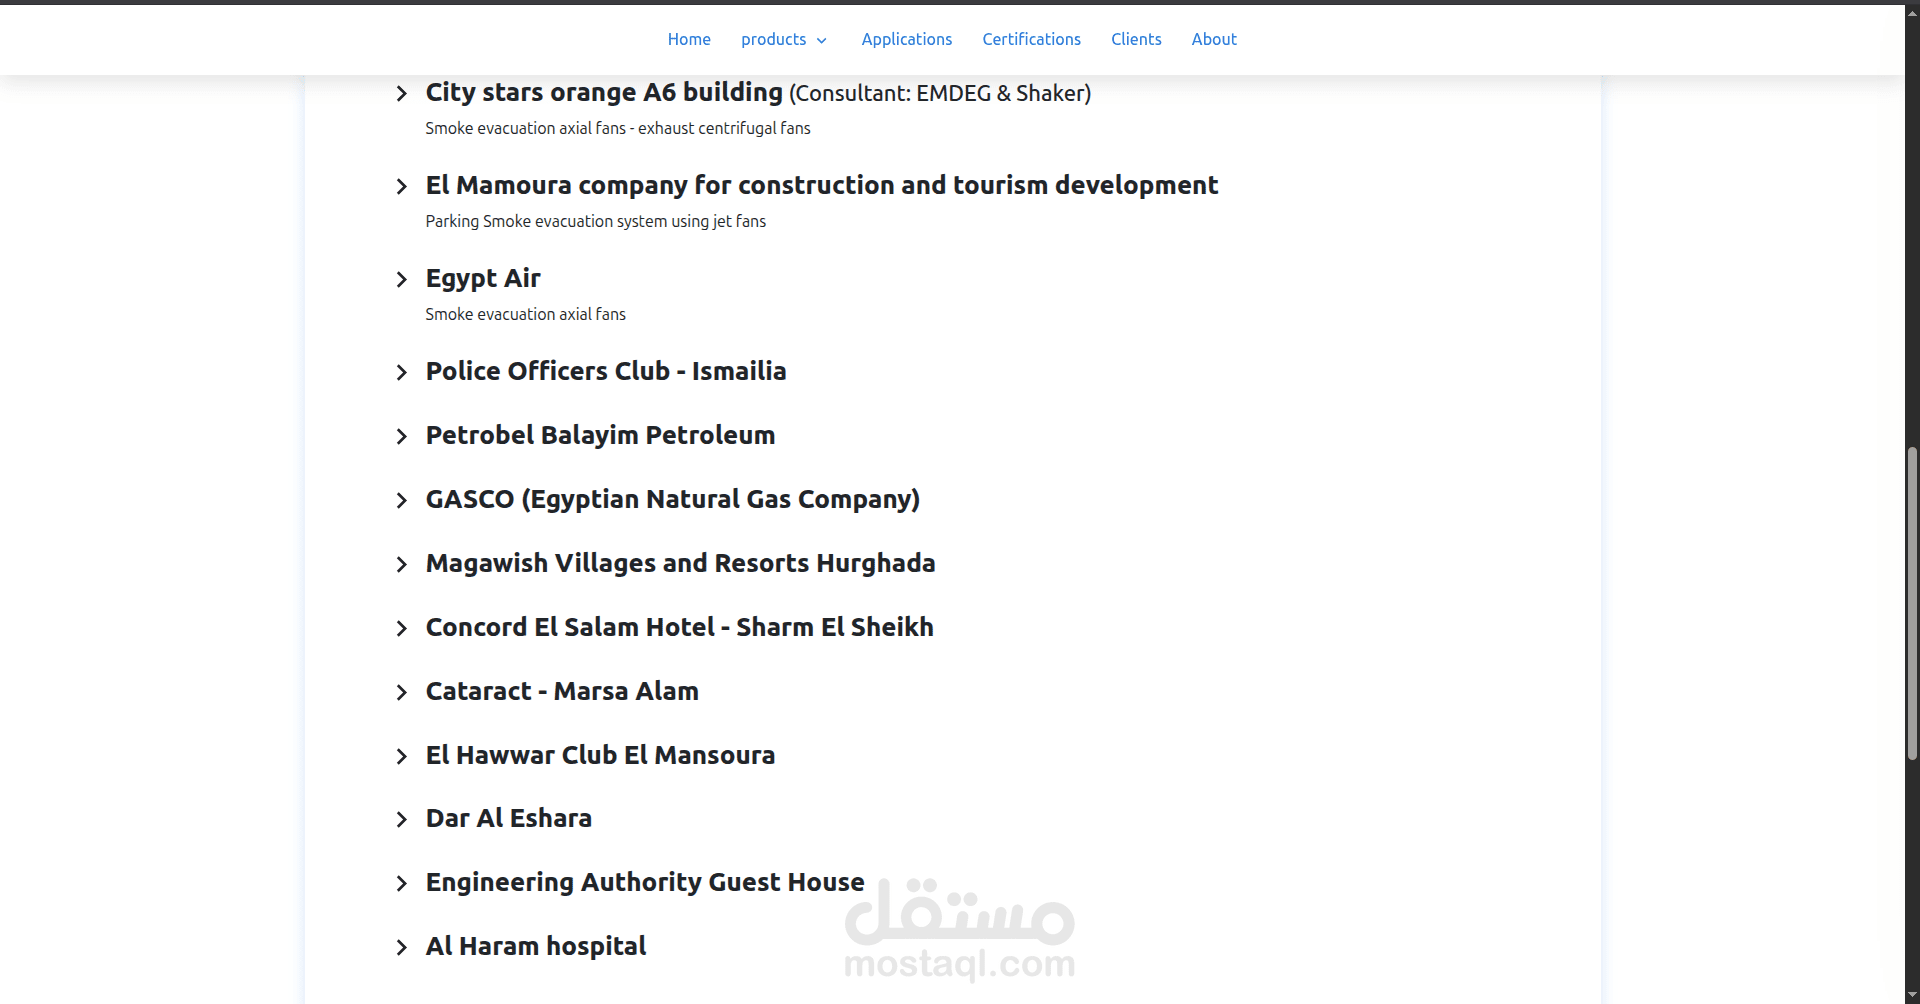
Task: Click chevron beside Egypt Air
Action: click(x=401, y=280)
